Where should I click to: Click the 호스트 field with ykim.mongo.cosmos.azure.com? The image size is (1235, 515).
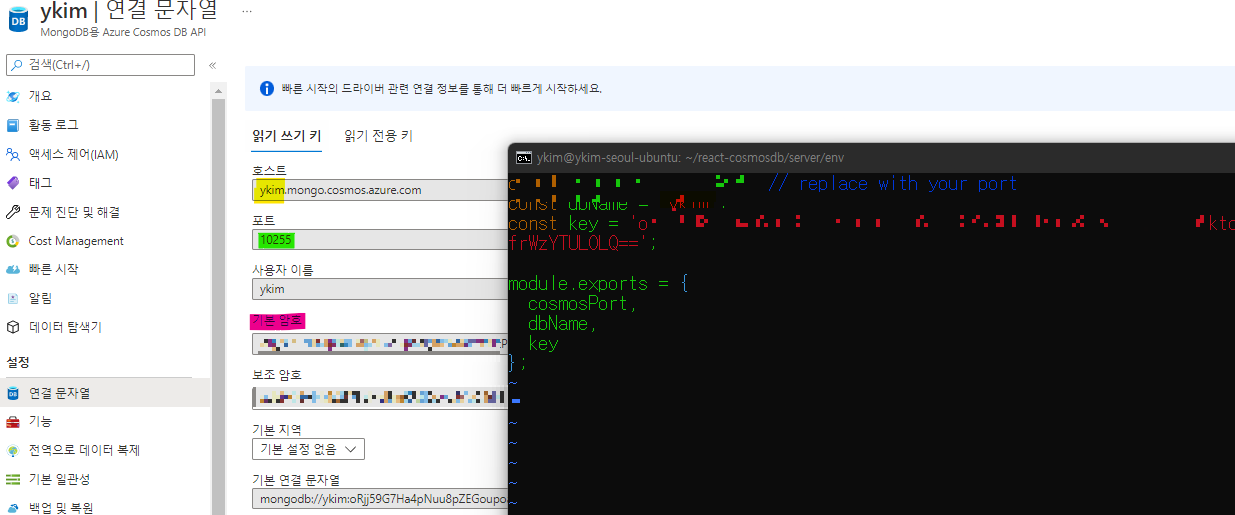[x=380, y=190]
